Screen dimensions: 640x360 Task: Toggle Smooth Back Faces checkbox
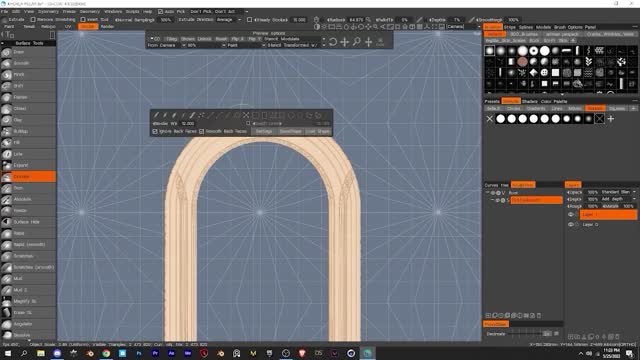point(201,131)
